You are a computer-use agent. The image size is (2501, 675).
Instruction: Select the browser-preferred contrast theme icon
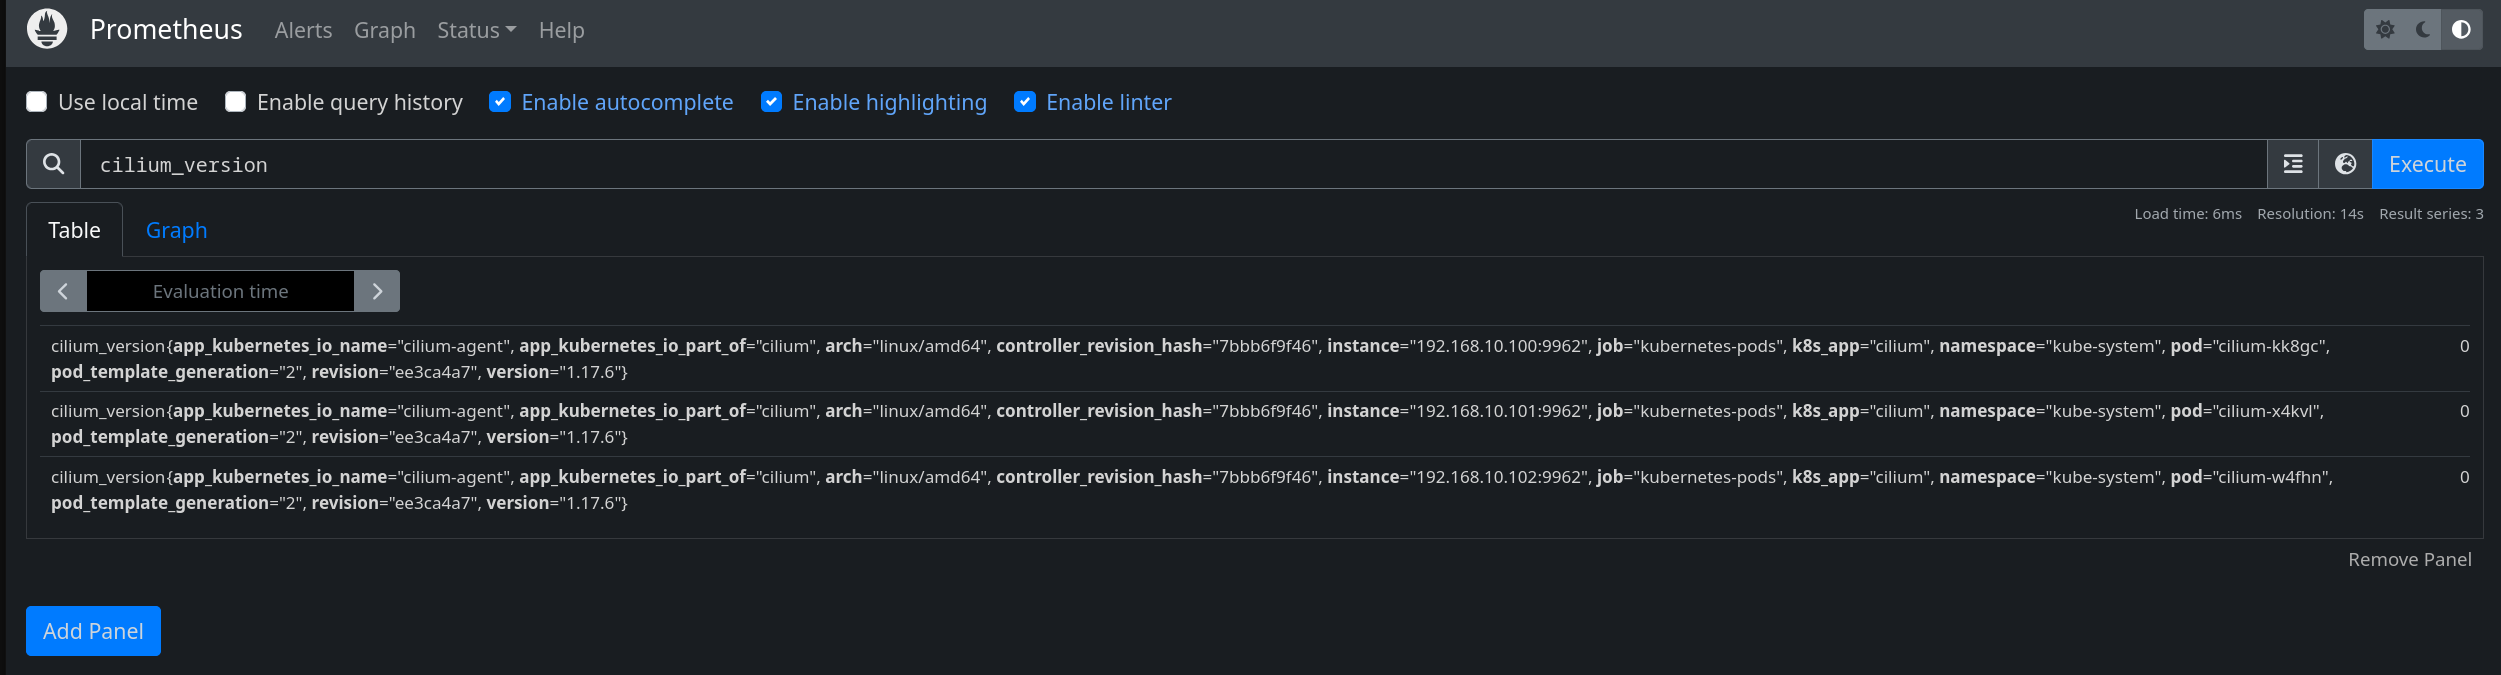2461,30
